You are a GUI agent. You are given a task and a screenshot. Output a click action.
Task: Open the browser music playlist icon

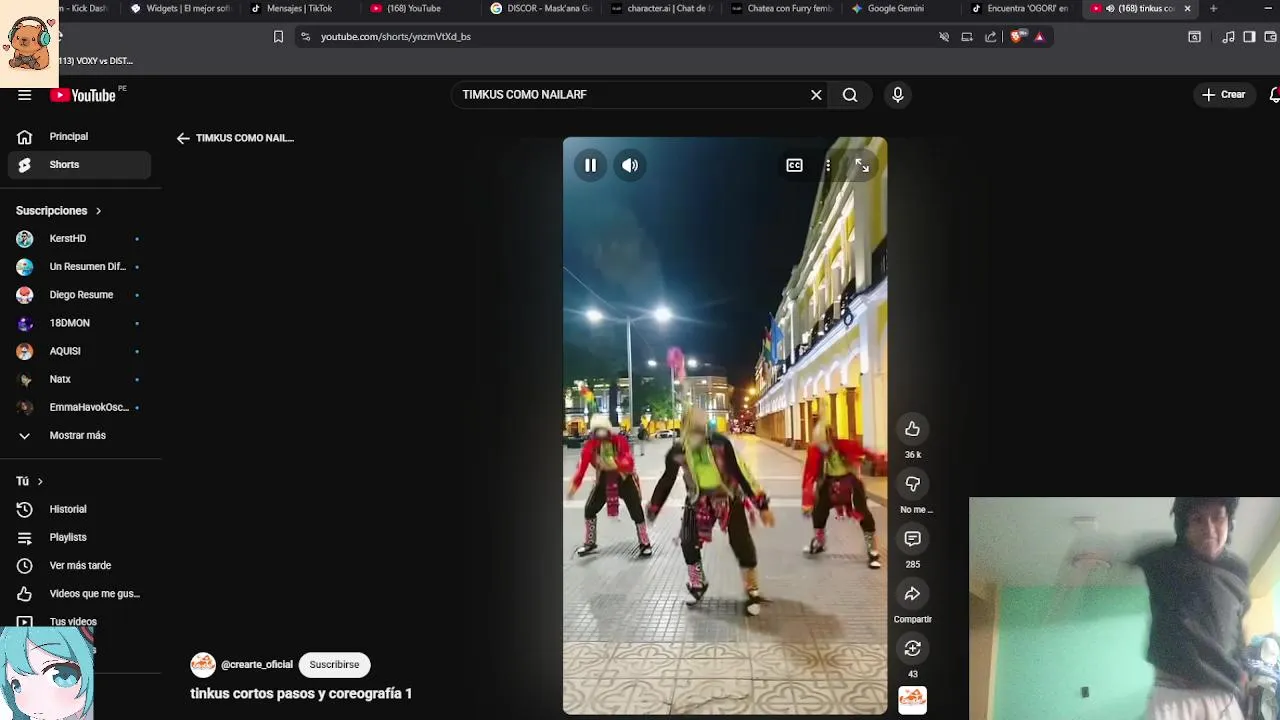pyautogui.click(x=1229, y=37)
